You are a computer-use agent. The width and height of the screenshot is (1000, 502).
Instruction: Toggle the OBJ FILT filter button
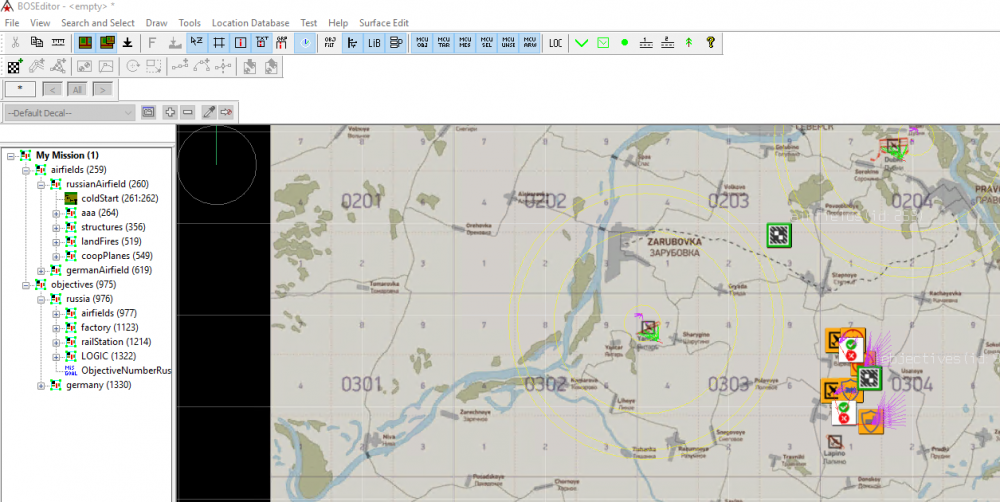tap(330, 43)
